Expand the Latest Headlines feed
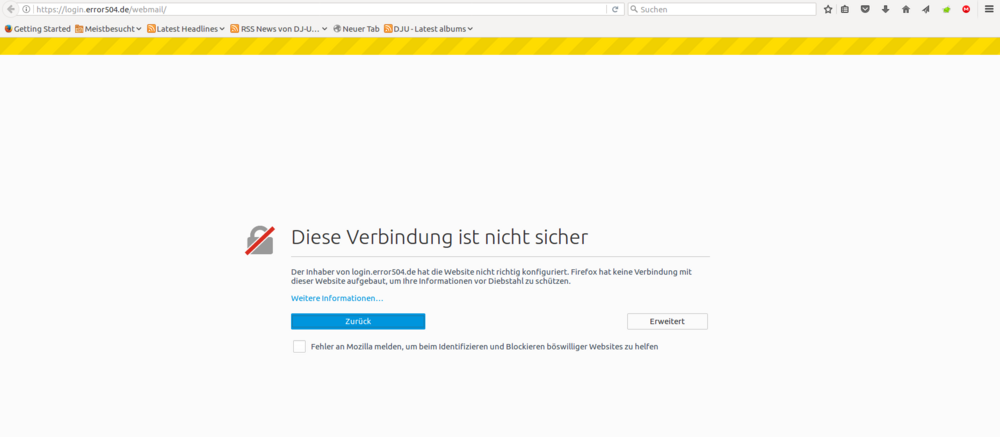Image resolution: width=1000 pixels, height=437 pixels. (x=186, y=29)
